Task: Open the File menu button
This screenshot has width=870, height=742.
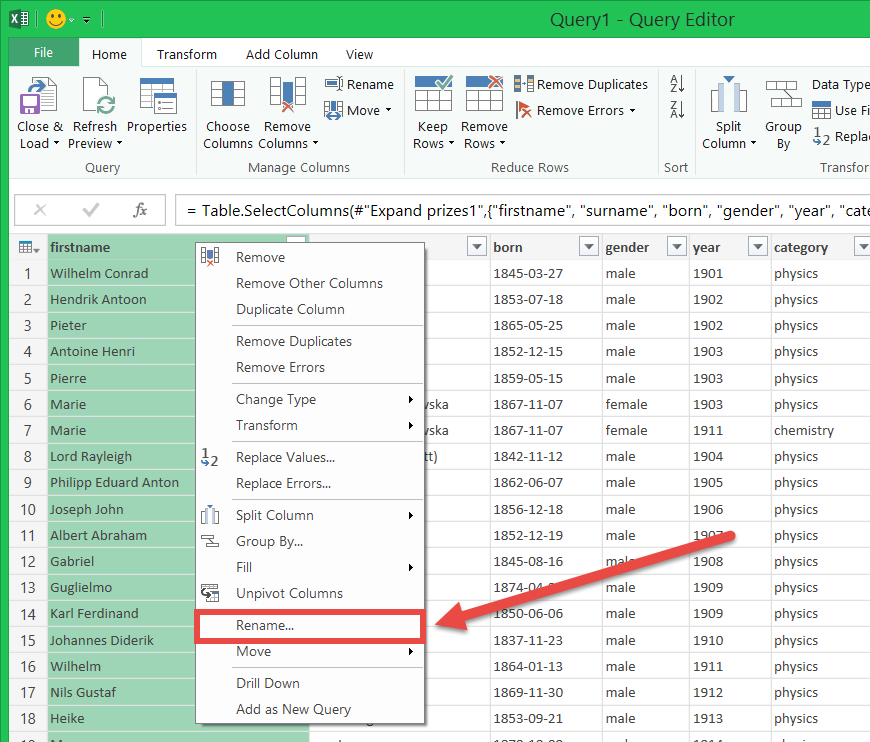Action: tap(44, 53)
